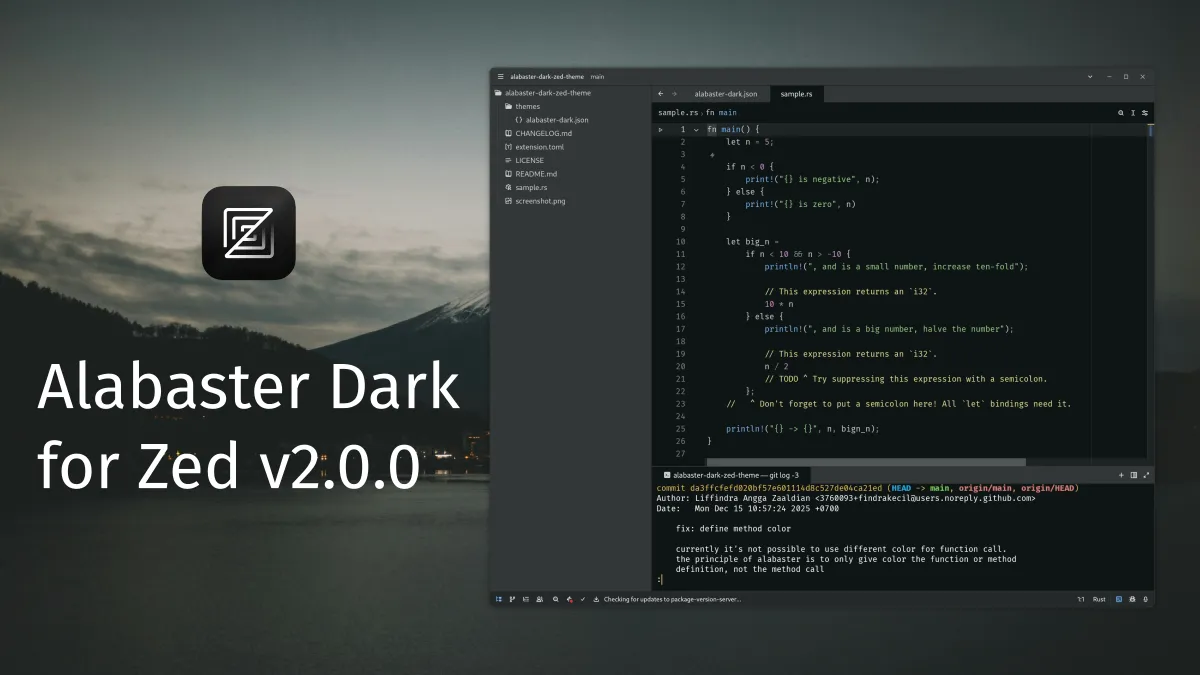Click the alabaster-dark.json braces file icon in tree
Screen dimensions: 1200x675
(x=519, y=120)
